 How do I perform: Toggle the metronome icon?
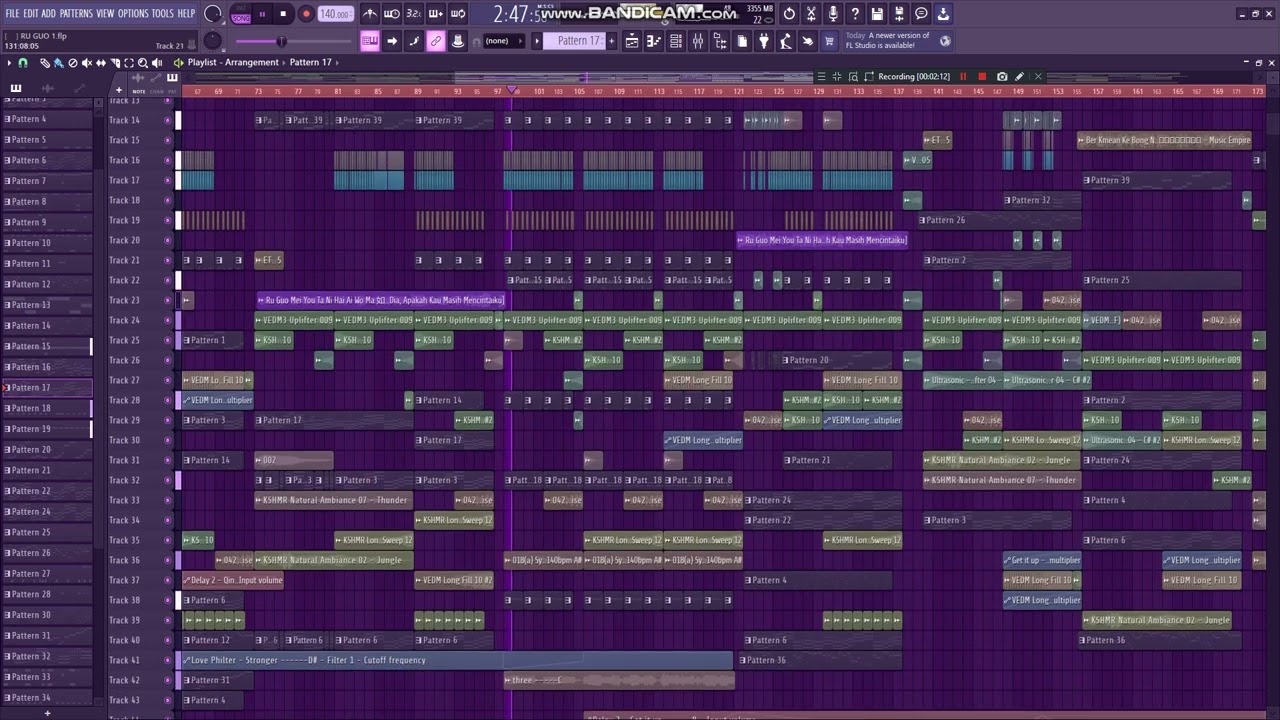coord(371,14)
